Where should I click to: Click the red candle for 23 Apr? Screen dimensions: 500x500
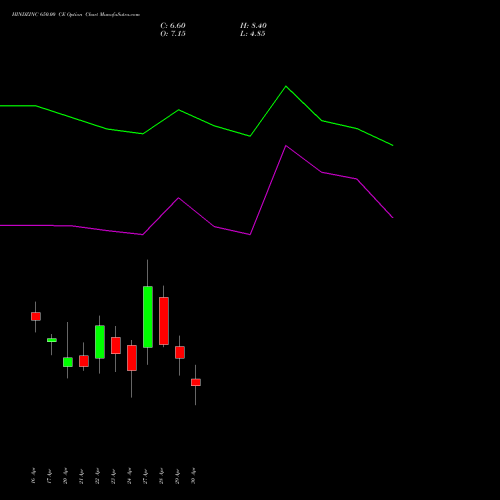(x=116, y=346)
